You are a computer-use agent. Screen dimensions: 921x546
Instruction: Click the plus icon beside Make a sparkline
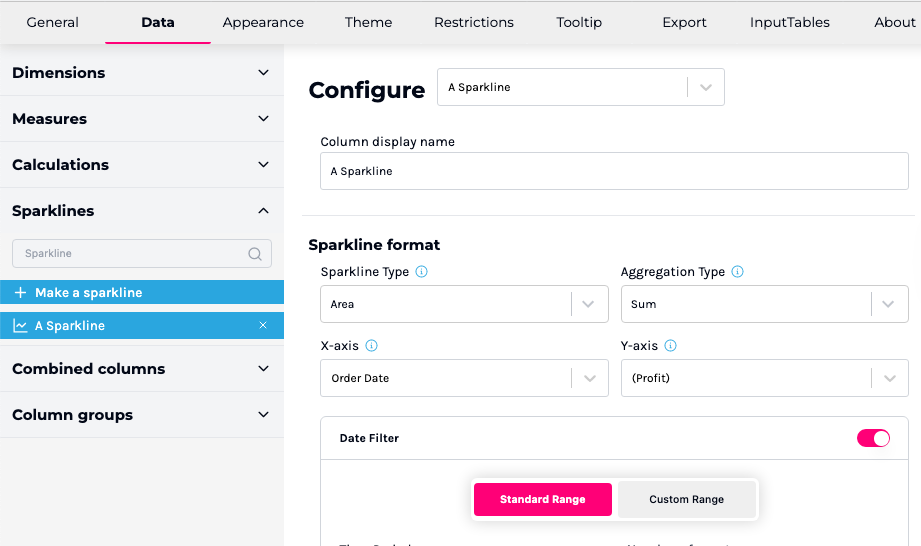pos(20,293)
